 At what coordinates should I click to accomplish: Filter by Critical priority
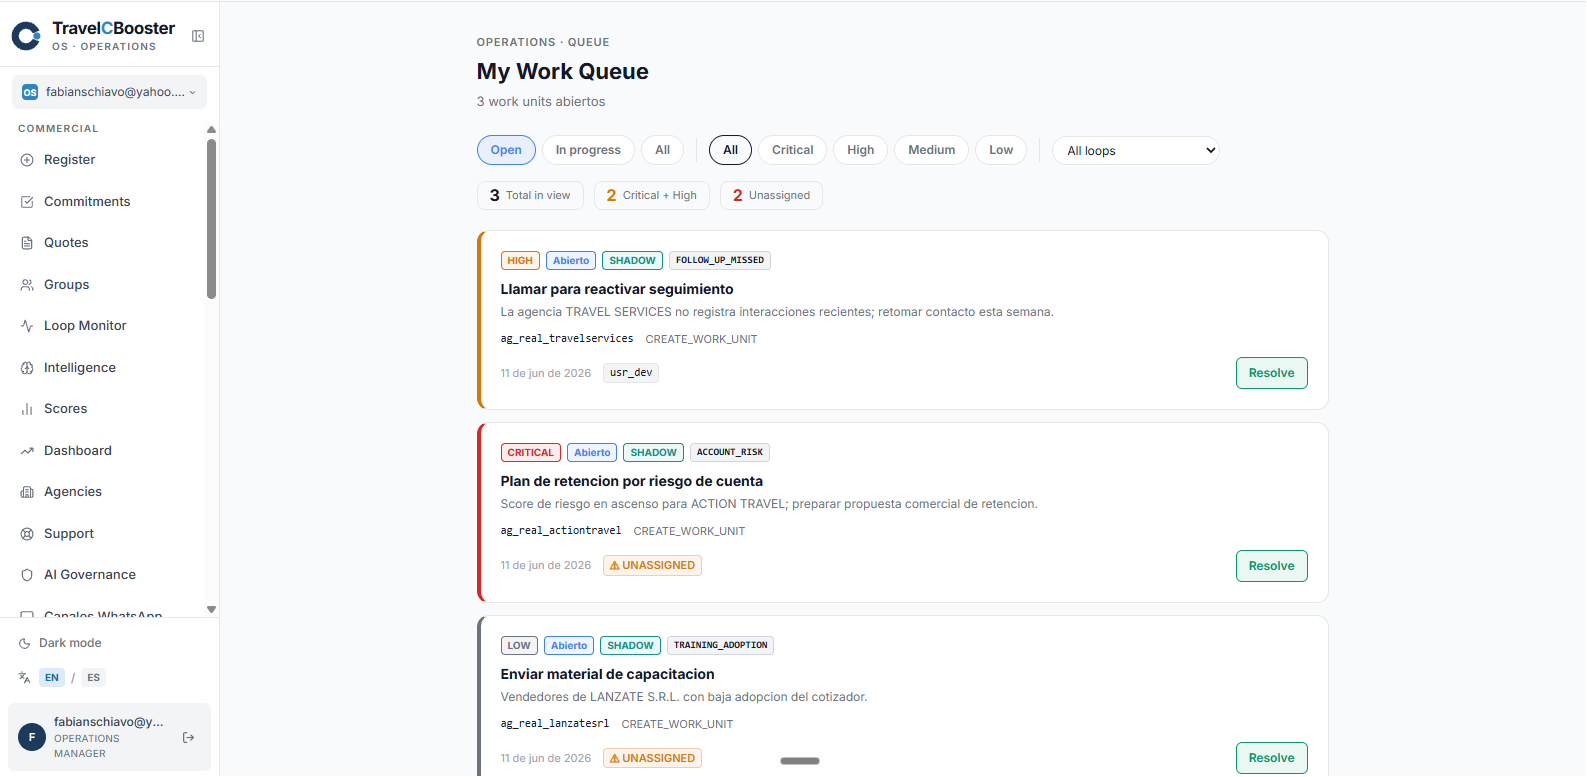(x=792, y=150)
